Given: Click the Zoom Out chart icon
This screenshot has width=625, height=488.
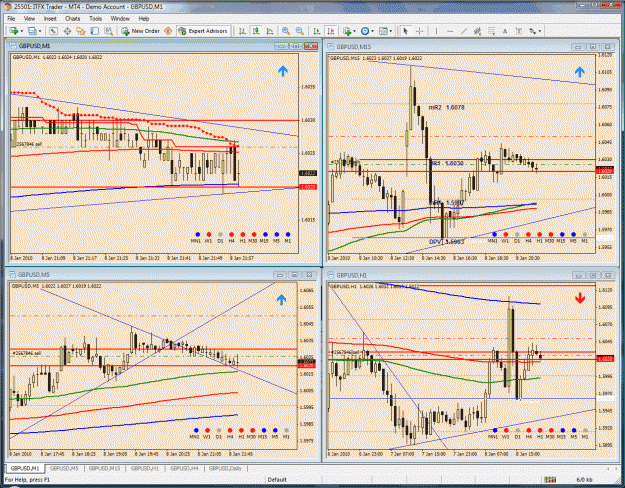Looking at the screenshot, I should click(x=300, y=31).
